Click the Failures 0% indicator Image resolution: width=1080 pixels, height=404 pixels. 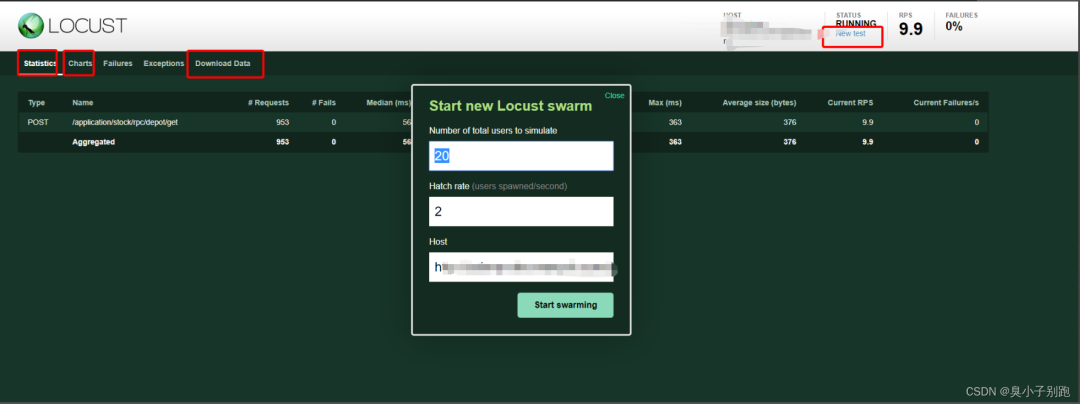pyautogui.click(x=954, y=26)
